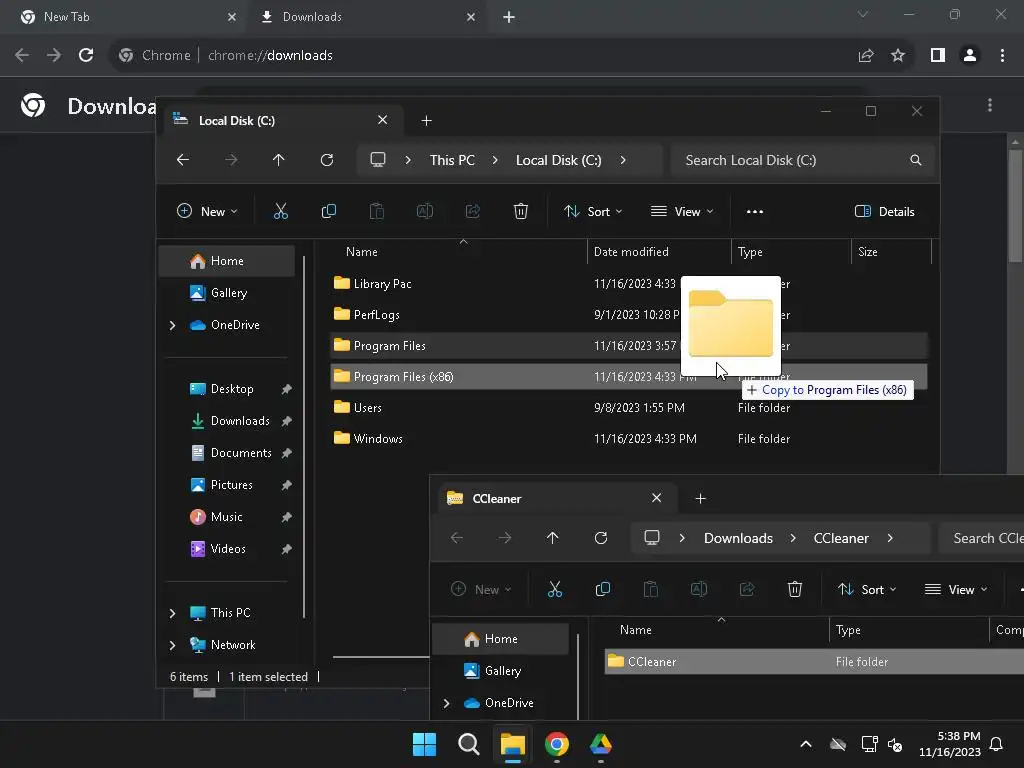
Task: Click Cut icon in CCleaner window toolbar
Action: click(x=554, y=590)
